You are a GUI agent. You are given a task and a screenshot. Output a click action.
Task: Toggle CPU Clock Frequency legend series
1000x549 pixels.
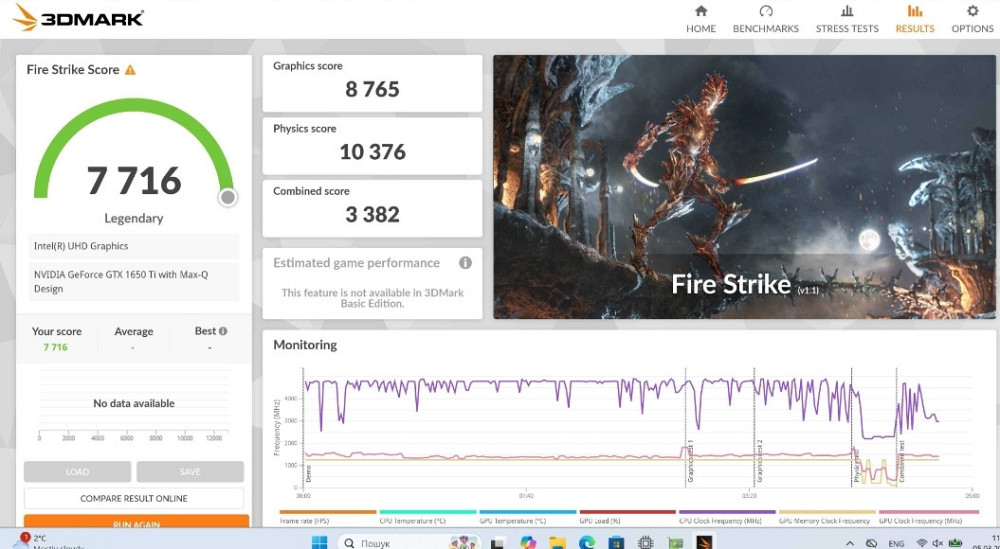pyautogui.click(x=727, y=520)
